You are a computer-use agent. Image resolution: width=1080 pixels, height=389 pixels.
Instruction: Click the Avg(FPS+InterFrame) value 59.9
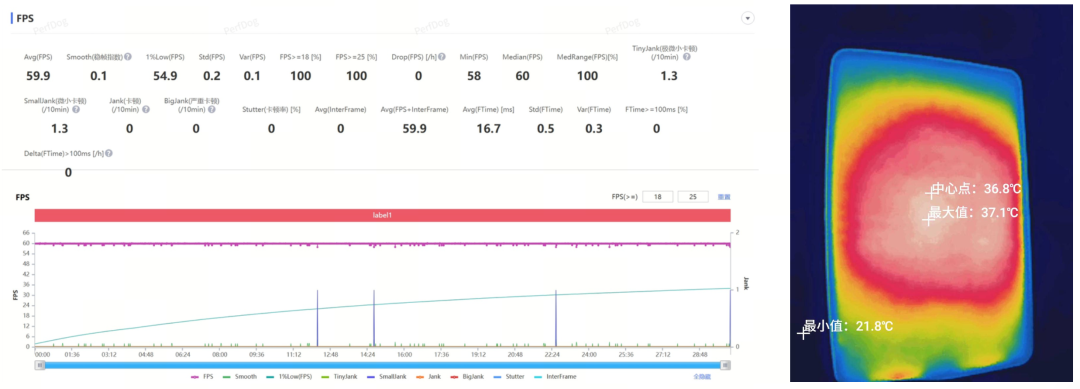415,129
